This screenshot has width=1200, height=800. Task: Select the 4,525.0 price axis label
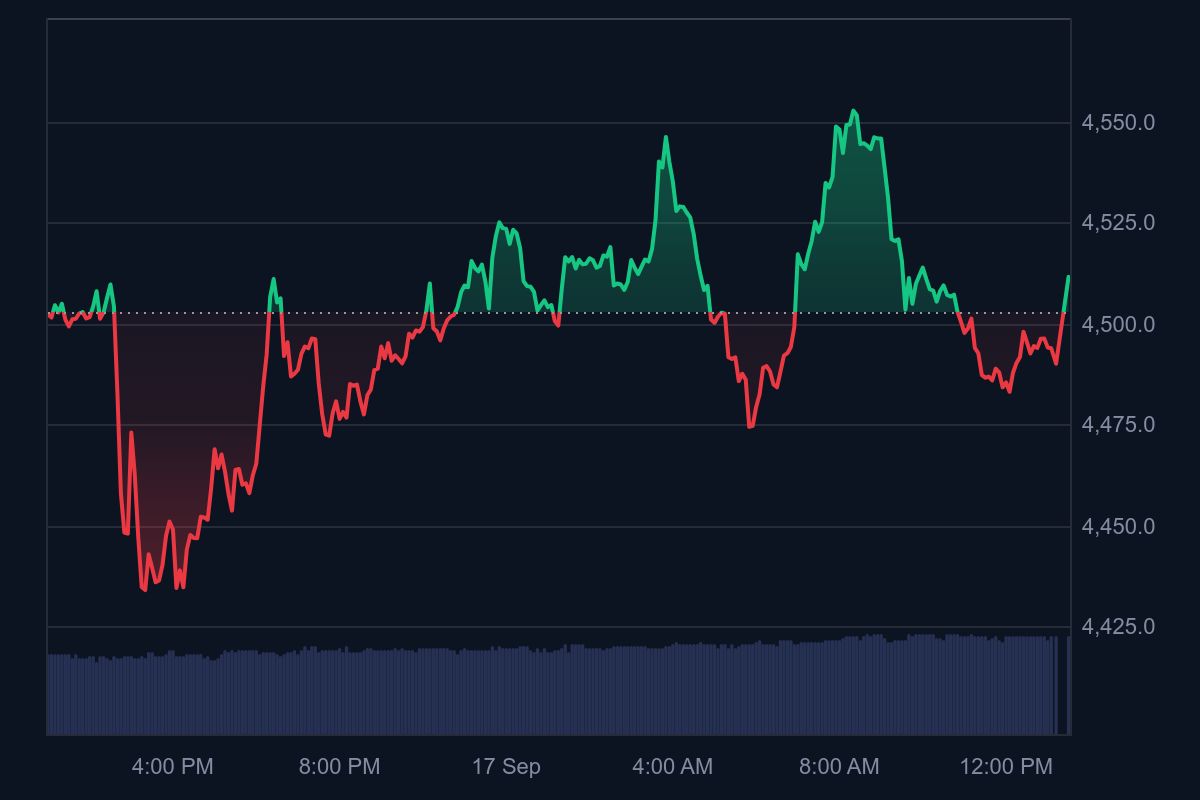[x=1118, y=223]
